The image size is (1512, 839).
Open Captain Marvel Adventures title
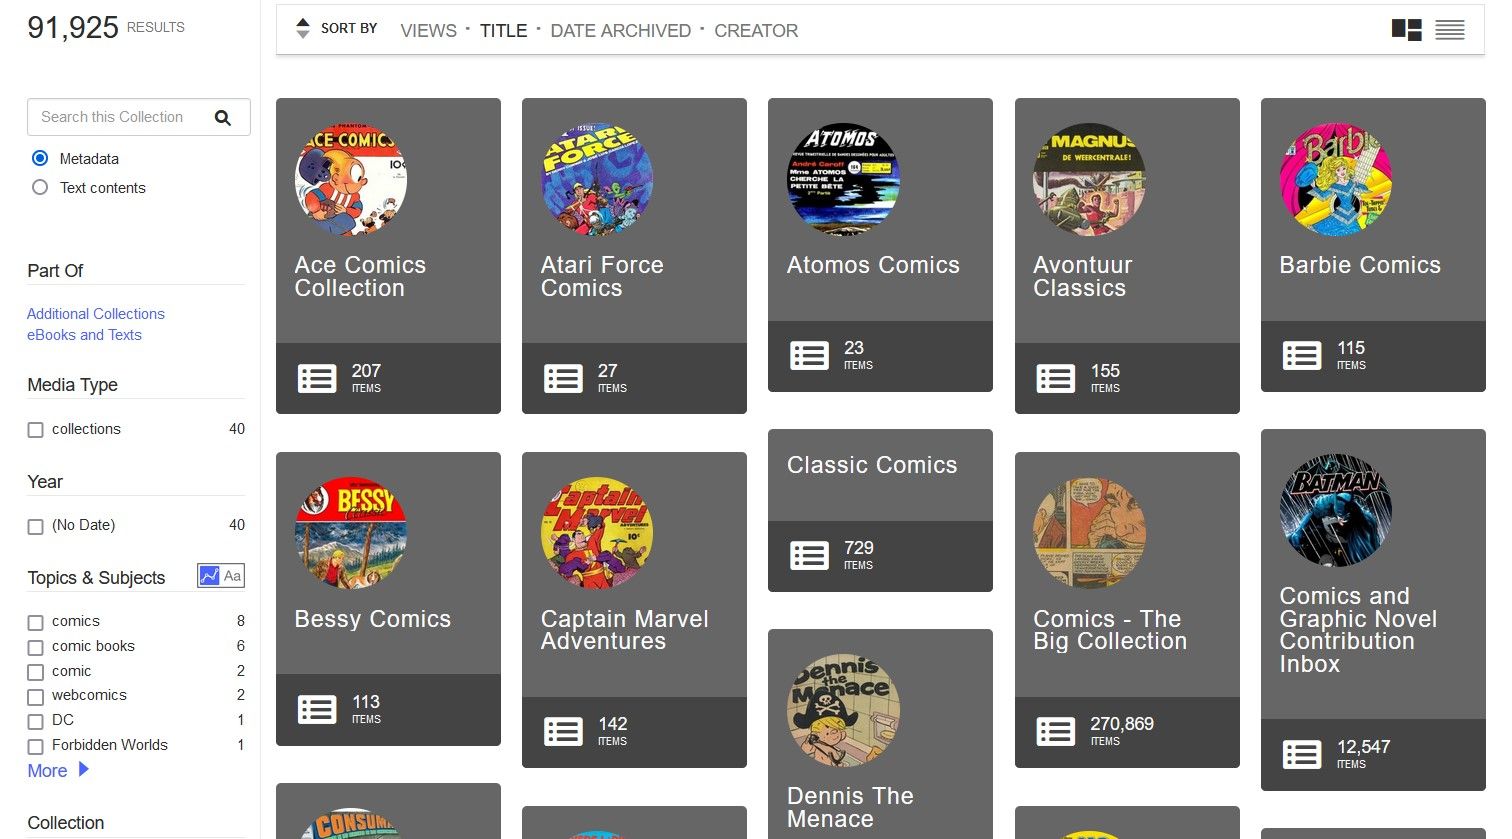(625, 630)
